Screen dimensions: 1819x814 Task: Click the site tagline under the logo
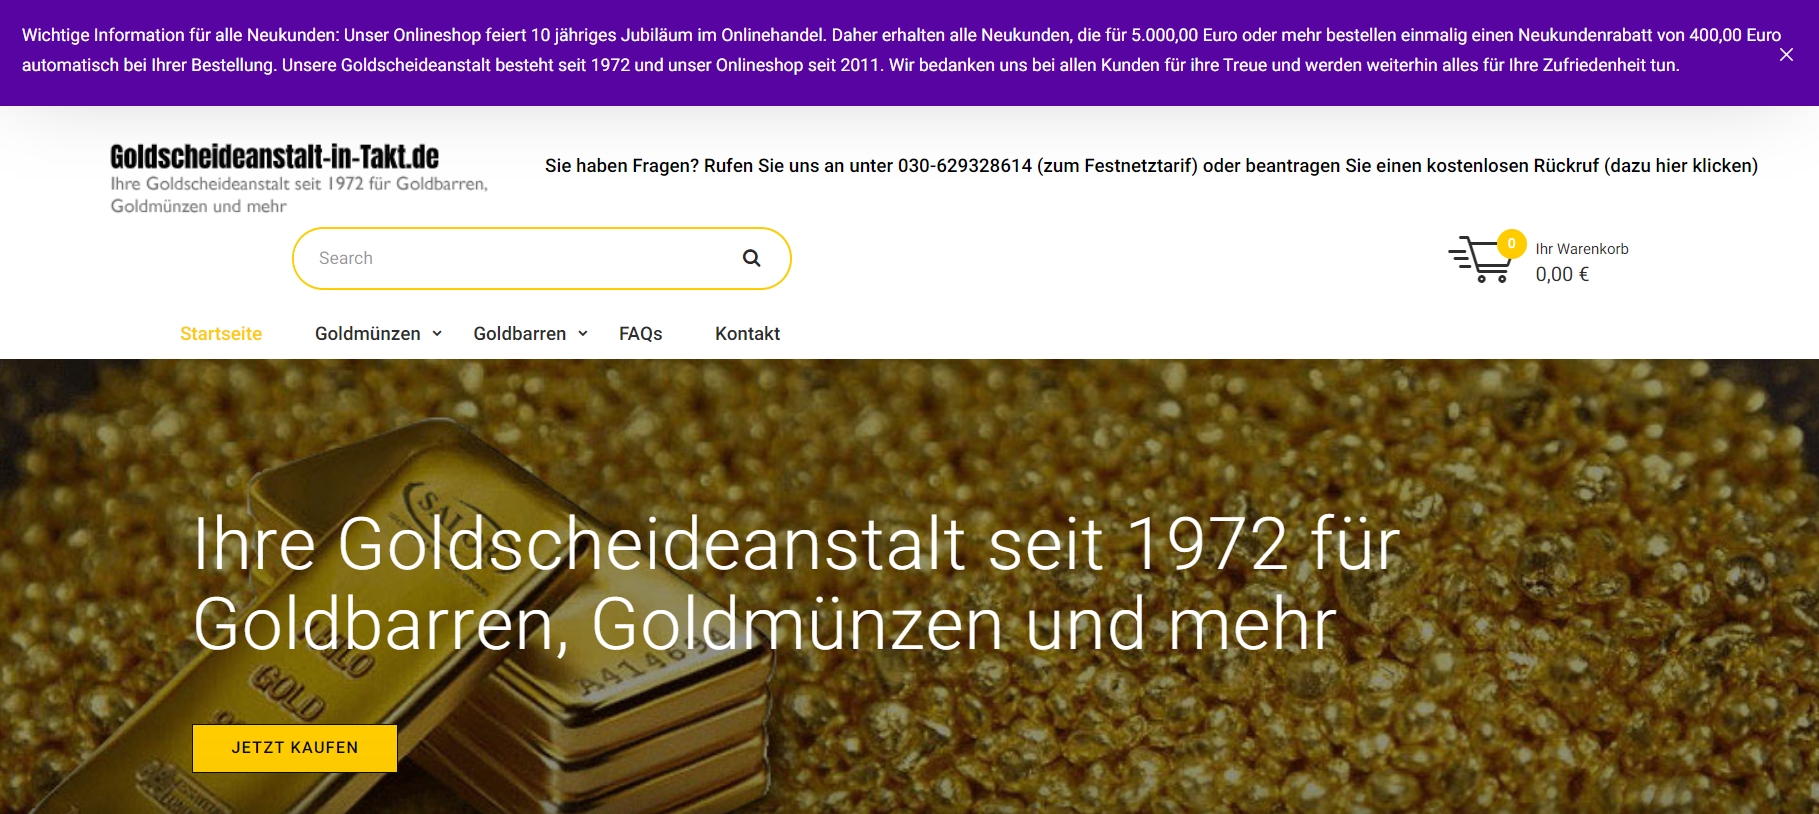pos(299,195)
